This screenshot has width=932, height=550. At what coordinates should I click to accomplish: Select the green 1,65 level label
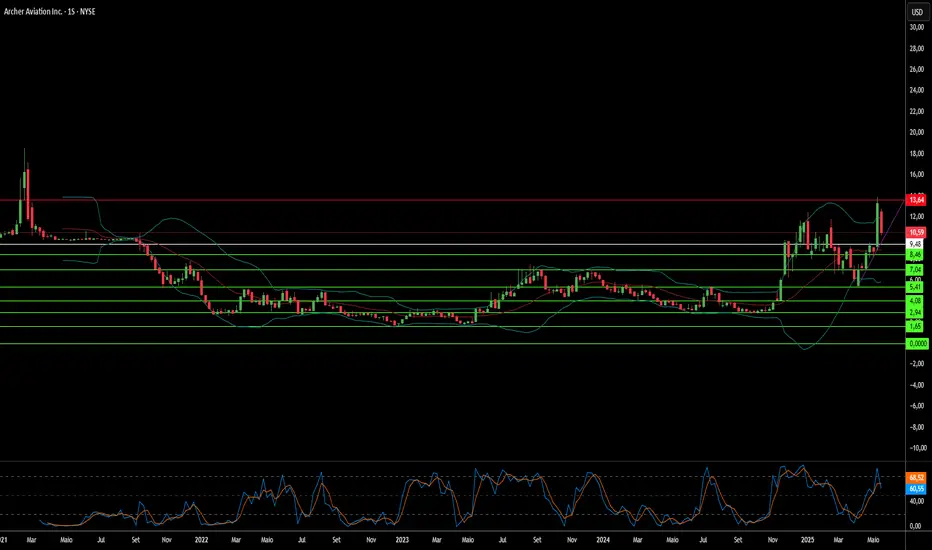(x=916, y=326)
